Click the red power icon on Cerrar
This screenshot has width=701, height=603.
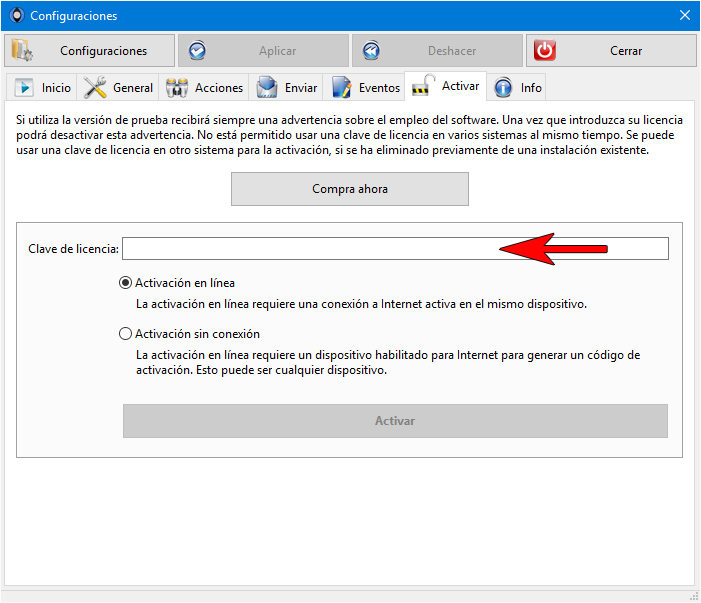tap(545, 51)
